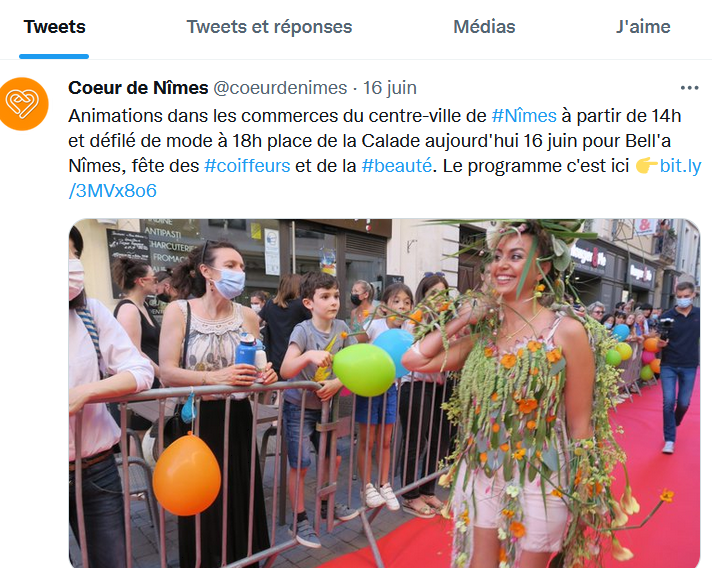The image size is (712, 568).
Task: Open the #Nîmes hashtag
Action: pos(524,116)
